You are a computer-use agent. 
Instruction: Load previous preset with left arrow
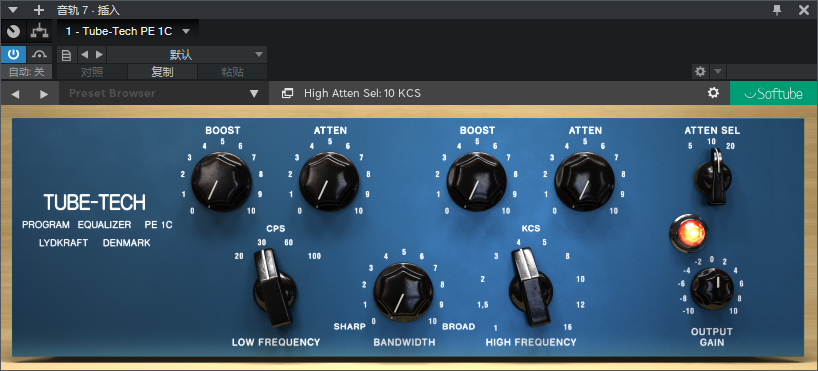(x=85, y=55)
